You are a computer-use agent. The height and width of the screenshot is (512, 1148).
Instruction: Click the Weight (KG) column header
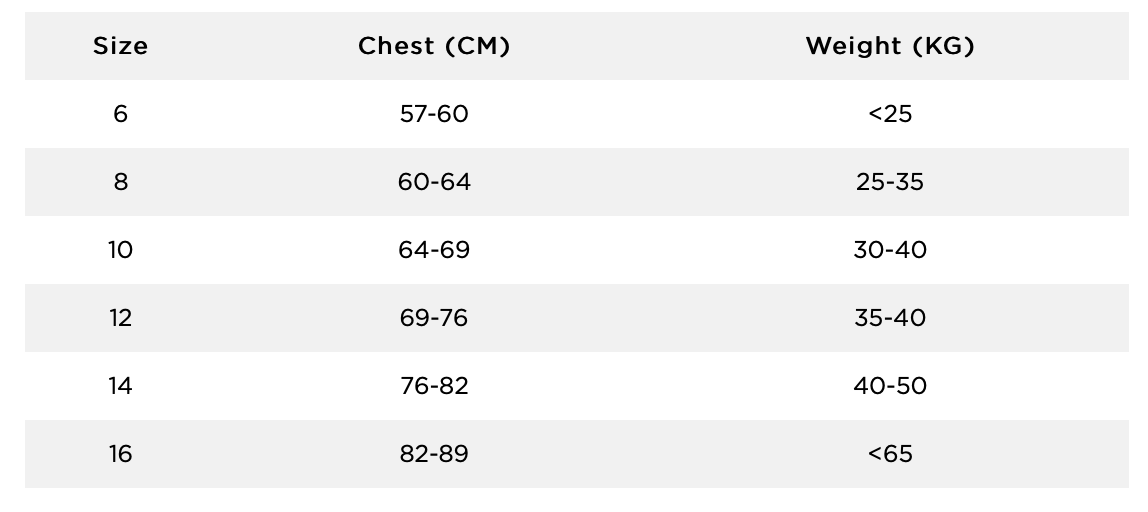click(890, 46)
